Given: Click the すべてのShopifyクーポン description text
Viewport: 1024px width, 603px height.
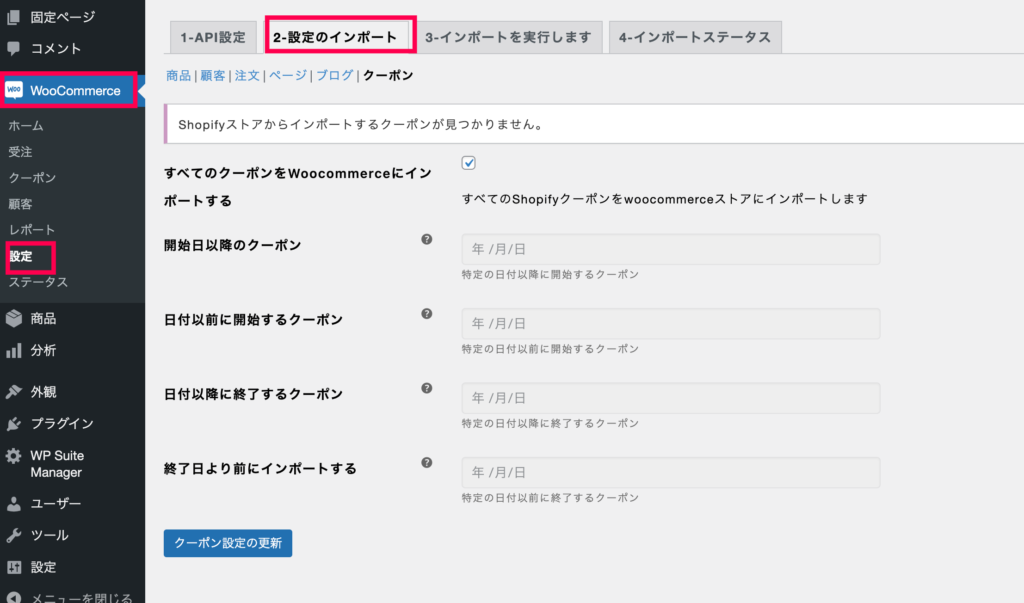Looking at the screenshot, I should pos(665,199).
